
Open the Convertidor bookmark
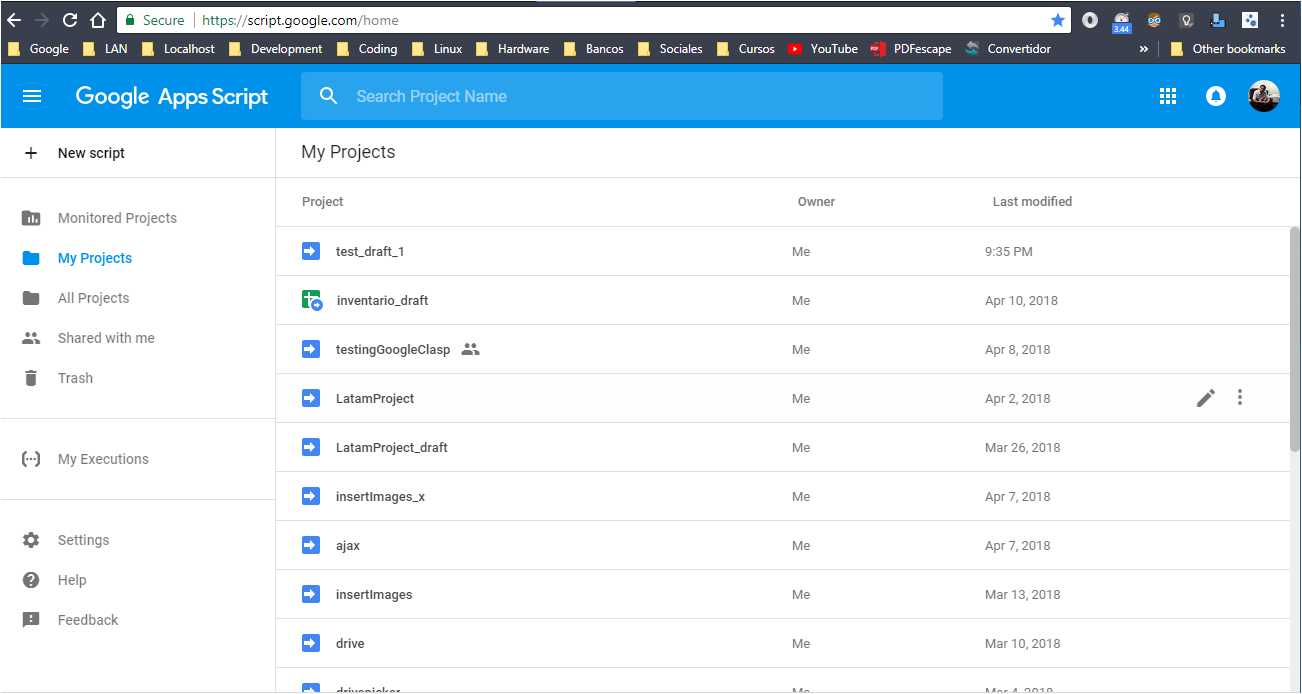coord(1008,48)
